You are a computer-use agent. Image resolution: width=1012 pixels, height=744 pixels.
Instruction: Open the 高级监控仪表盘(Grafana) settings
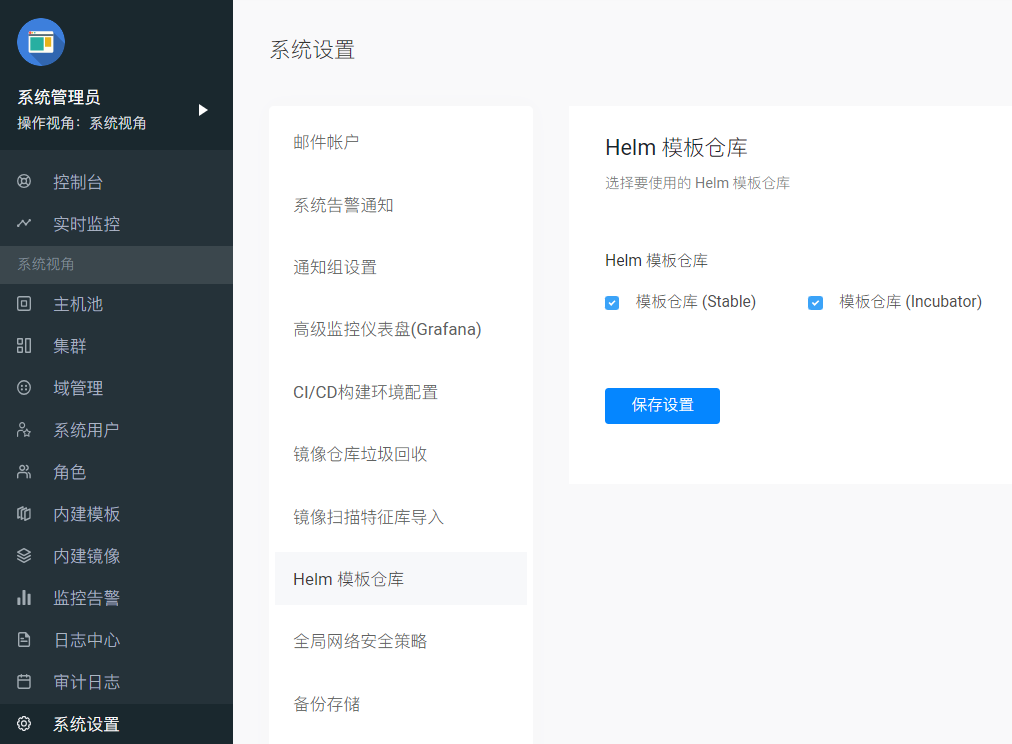[x=387, y=329]
